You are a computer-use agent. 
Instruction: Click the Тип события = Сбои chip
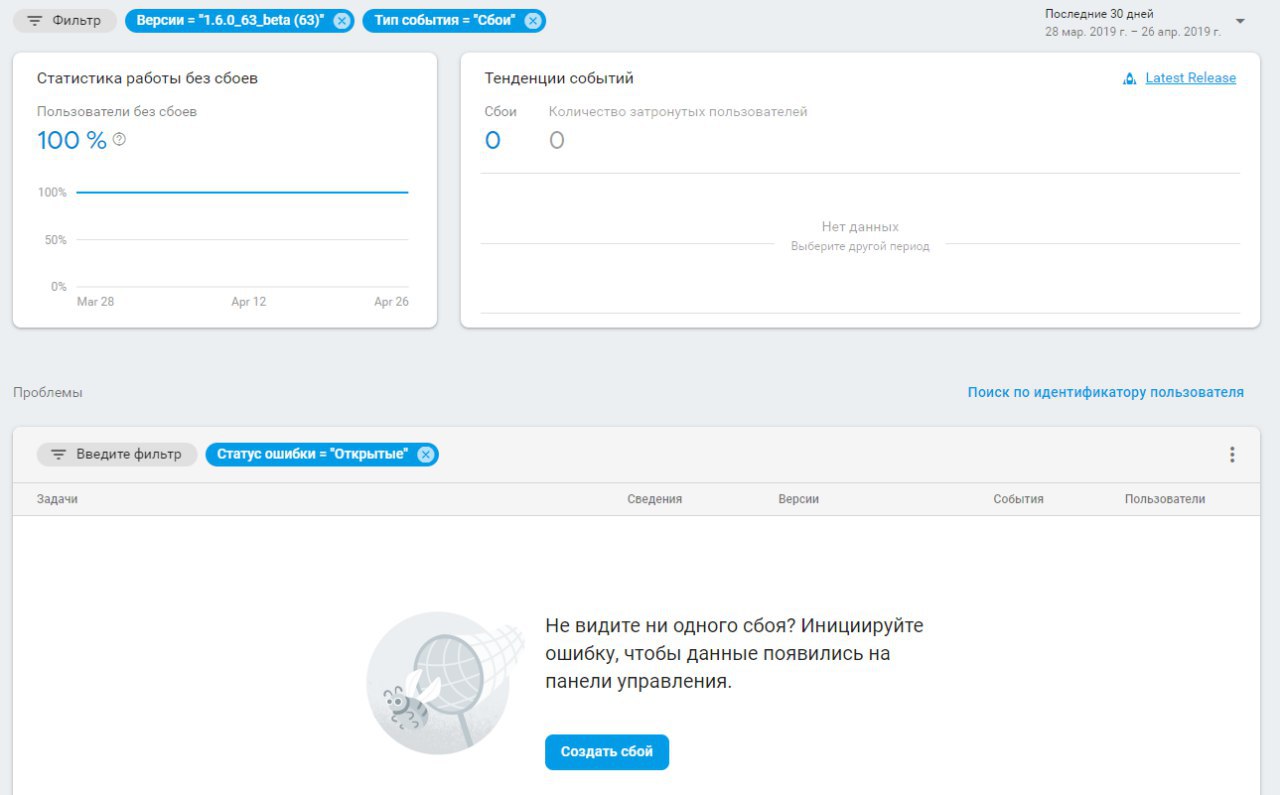click(454, 21)
